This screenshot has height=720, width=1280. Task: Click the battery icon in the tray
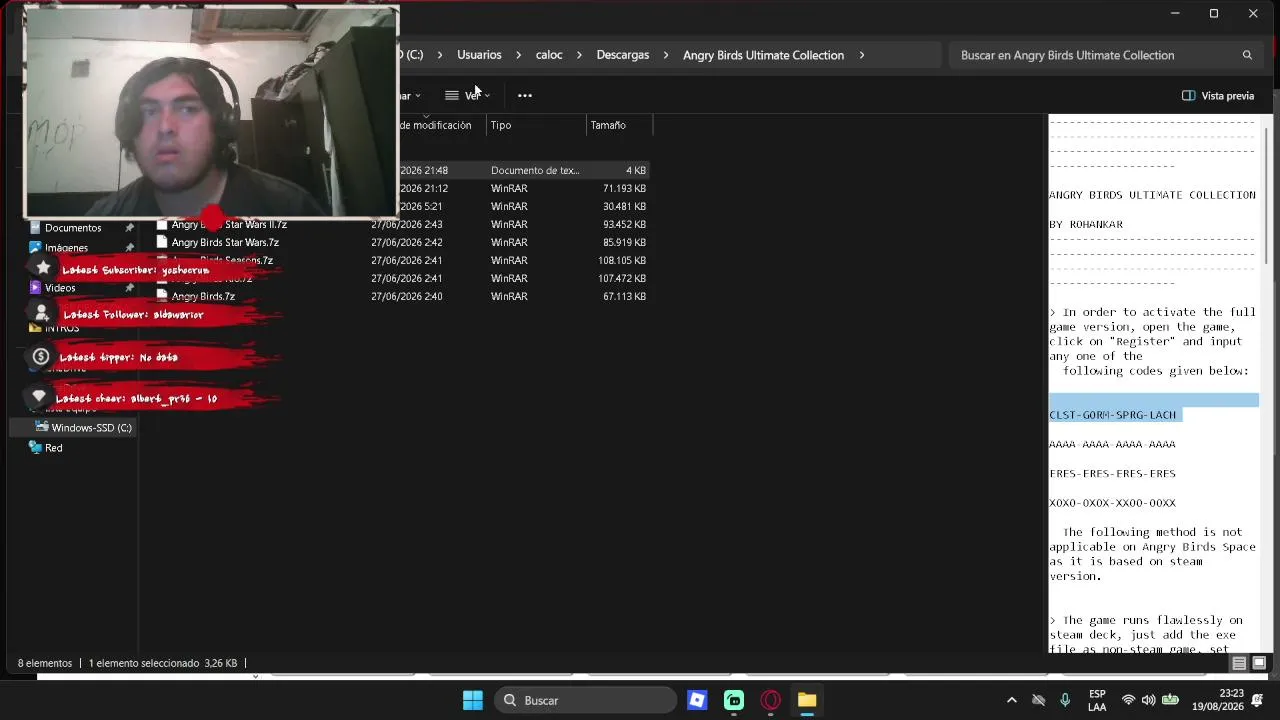tap(1170, 700)
